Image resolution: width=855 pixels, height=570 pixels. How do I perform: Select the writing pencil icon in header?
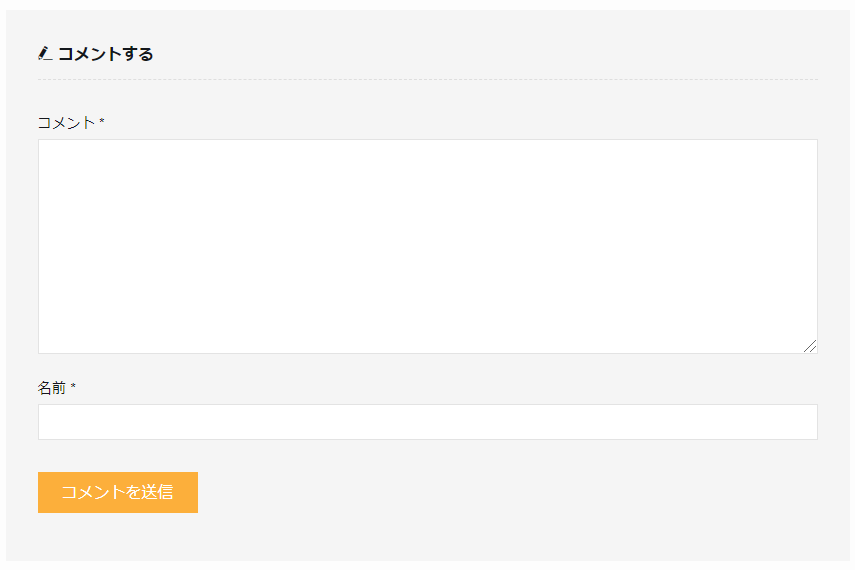pyautogui.click(x=44, y=53)
